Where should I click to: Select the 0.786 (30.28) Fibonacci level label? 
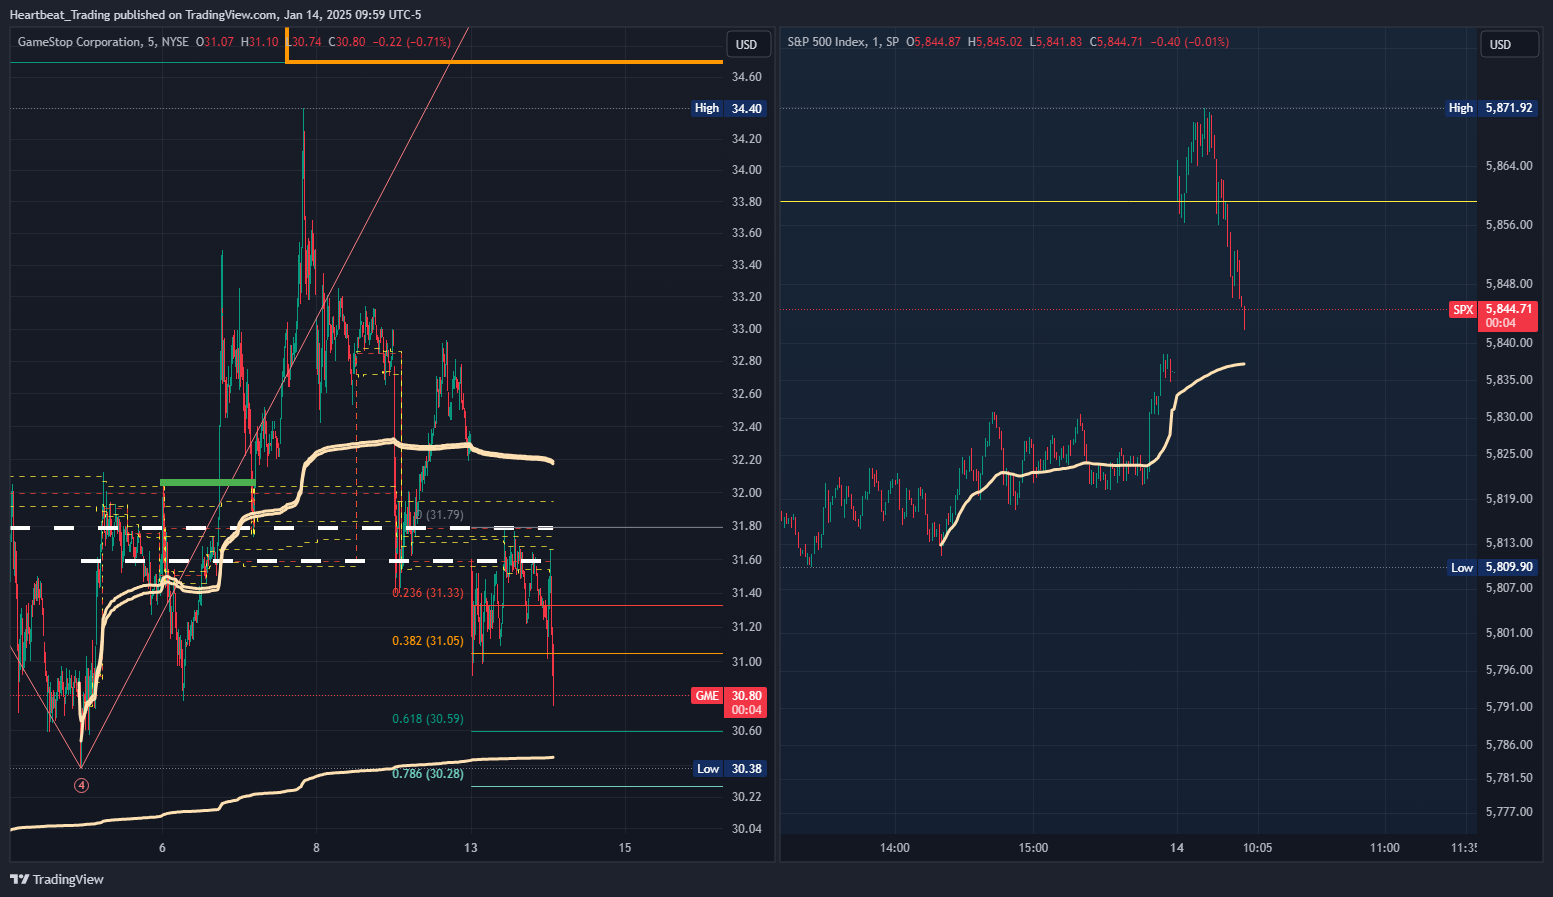(428, 774)
